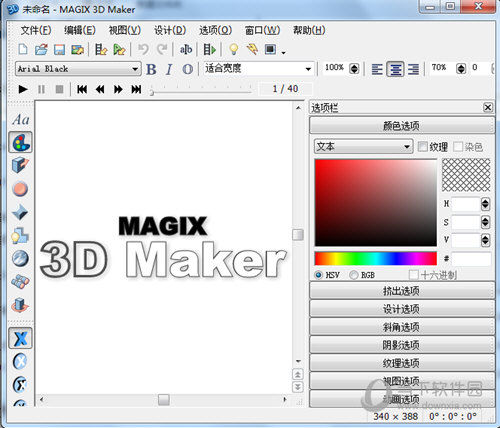Open the 选项(O) menu

pyautogui.click(x=215, y=31)
